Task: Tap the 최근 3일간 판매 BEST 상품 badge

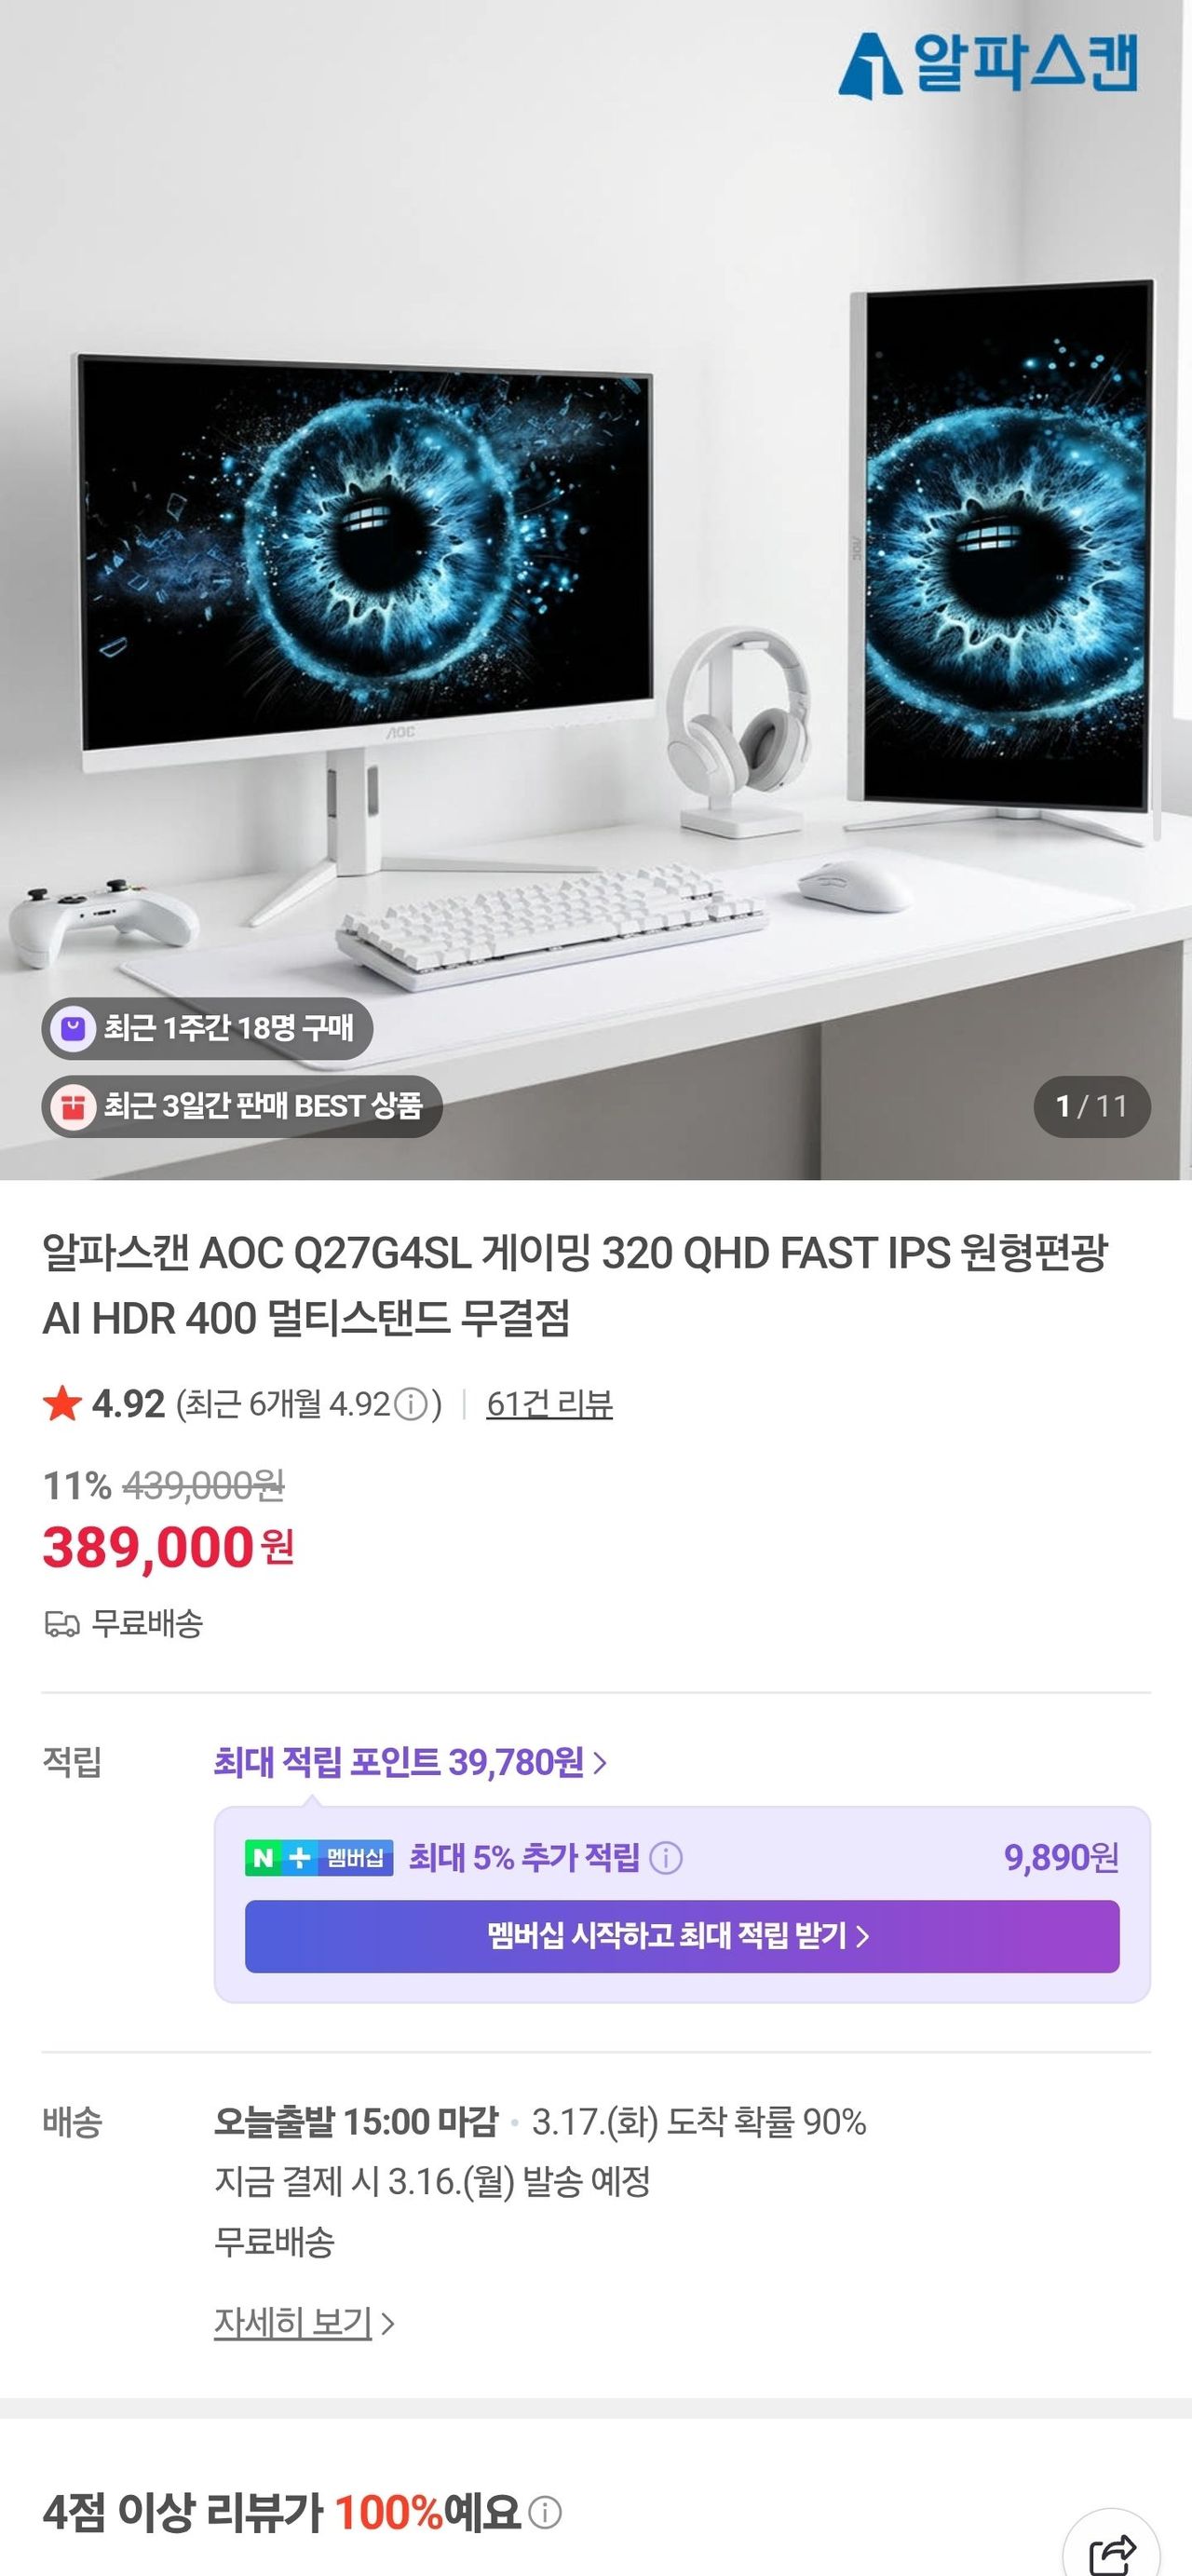Action: pyautogui.click(x=242, y=1106)
